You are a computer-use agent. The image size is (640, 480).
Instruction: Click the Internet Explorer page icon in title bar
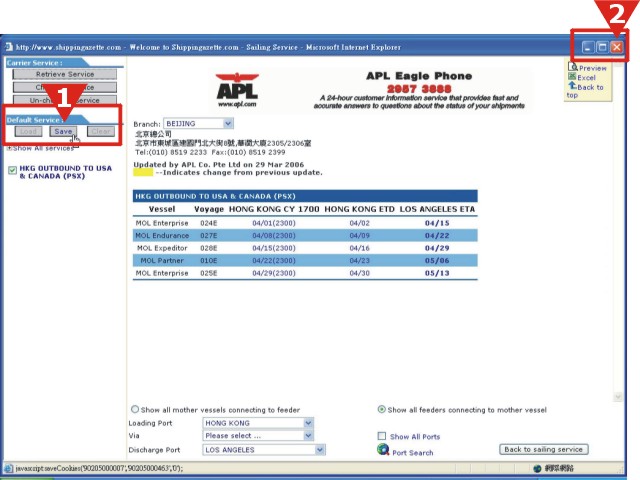point(9,47)
